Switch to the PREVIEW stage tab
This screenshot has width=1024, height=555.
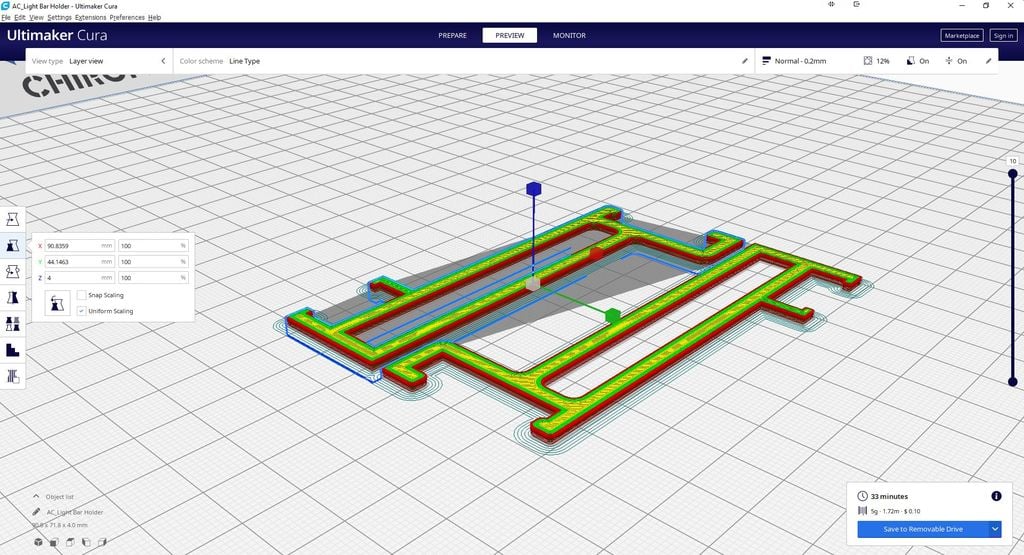point(509,35)
